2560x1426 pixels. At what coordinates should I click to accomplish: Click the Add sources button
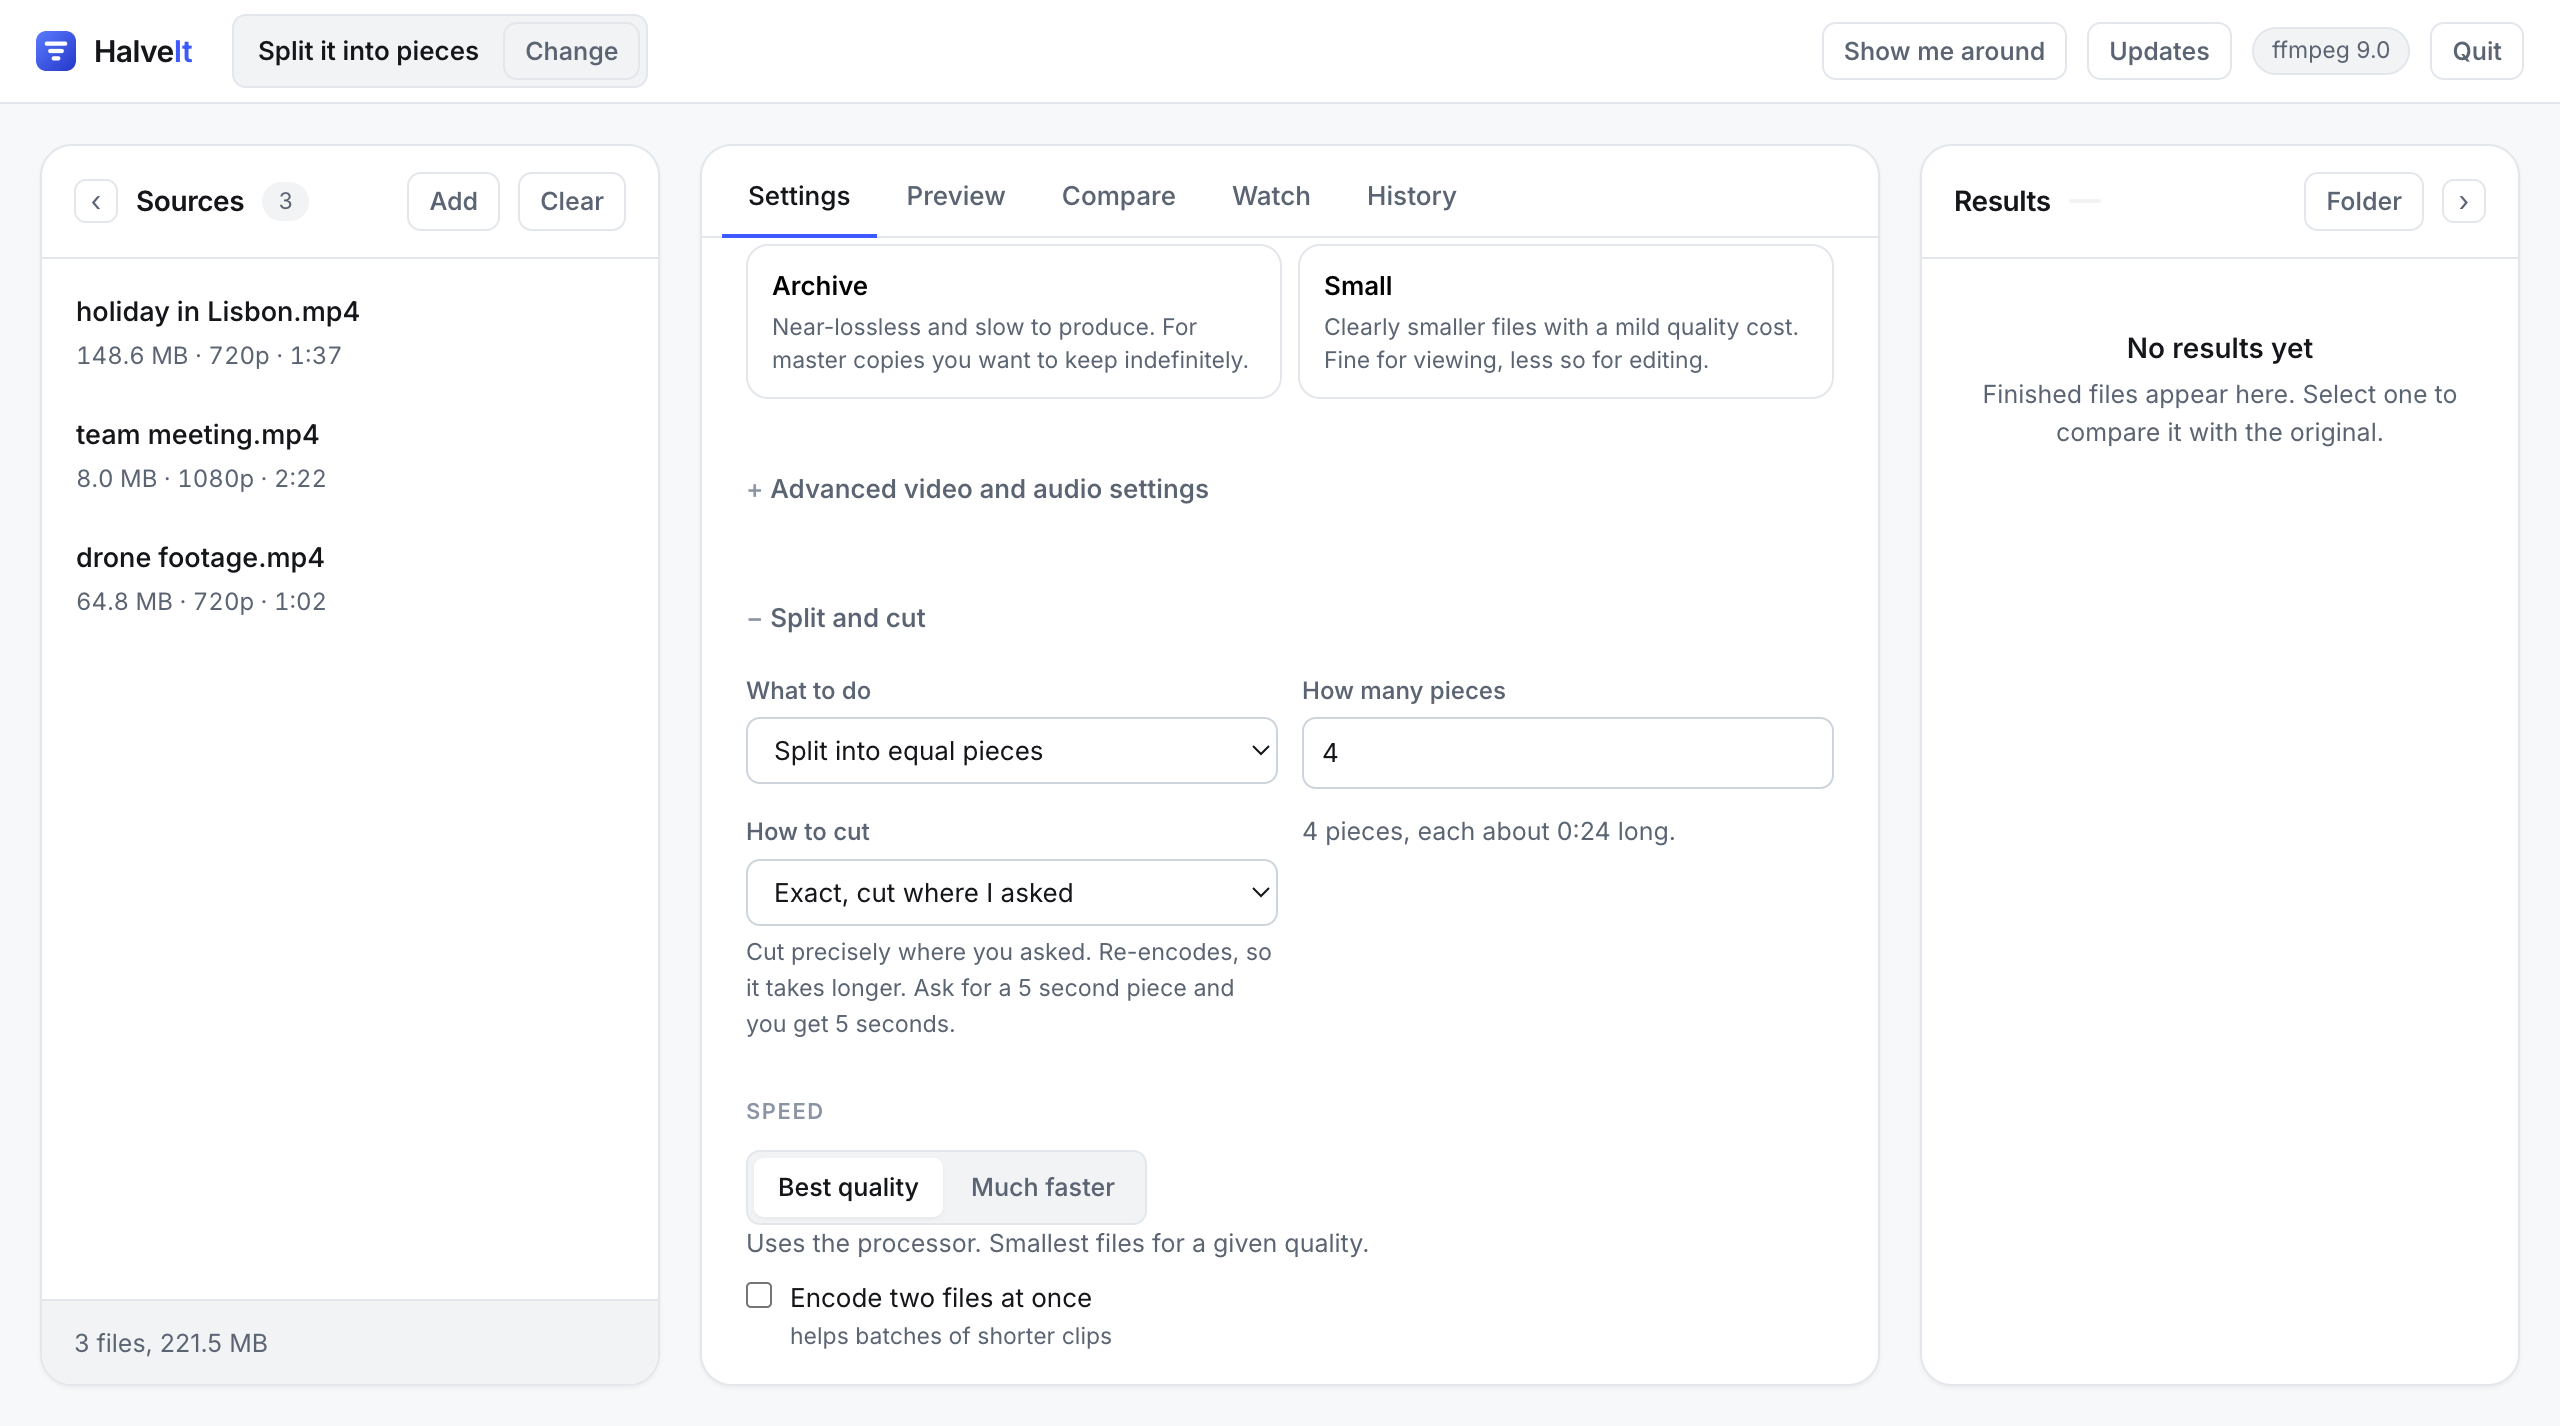453,202
